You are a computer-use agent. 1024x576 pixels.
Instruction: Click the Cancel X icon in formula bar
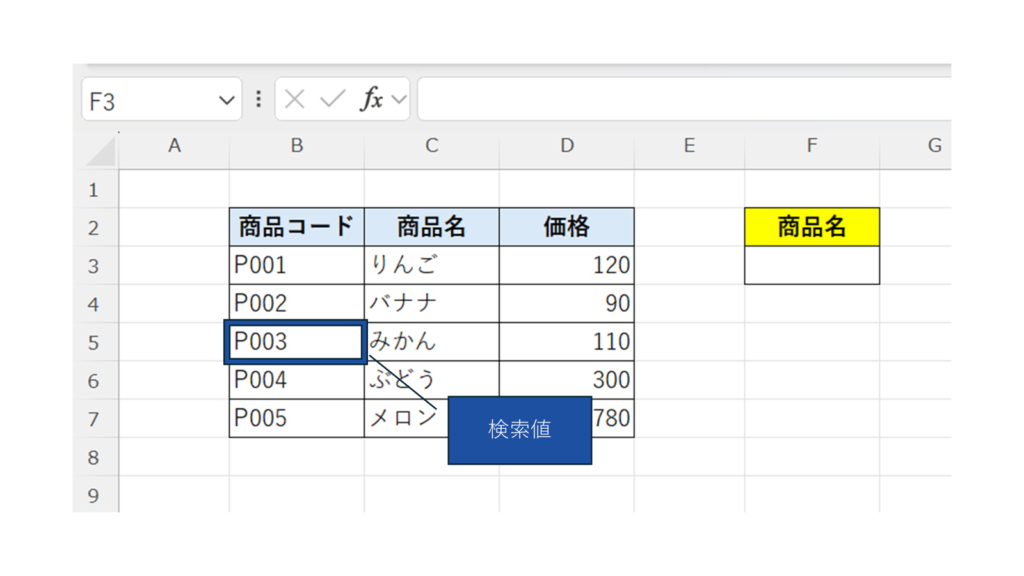(294, 99)
